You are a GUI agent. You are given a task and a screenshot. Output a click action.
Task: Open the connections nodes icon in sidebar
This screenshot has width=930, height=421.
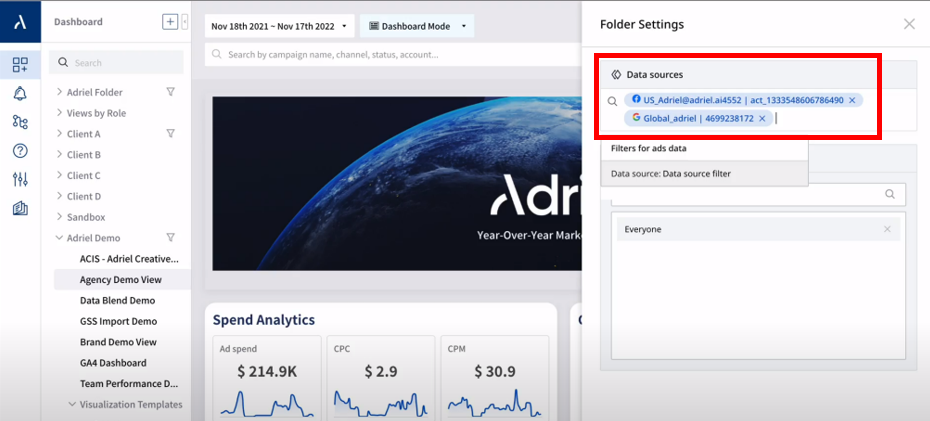coord(20,122)
